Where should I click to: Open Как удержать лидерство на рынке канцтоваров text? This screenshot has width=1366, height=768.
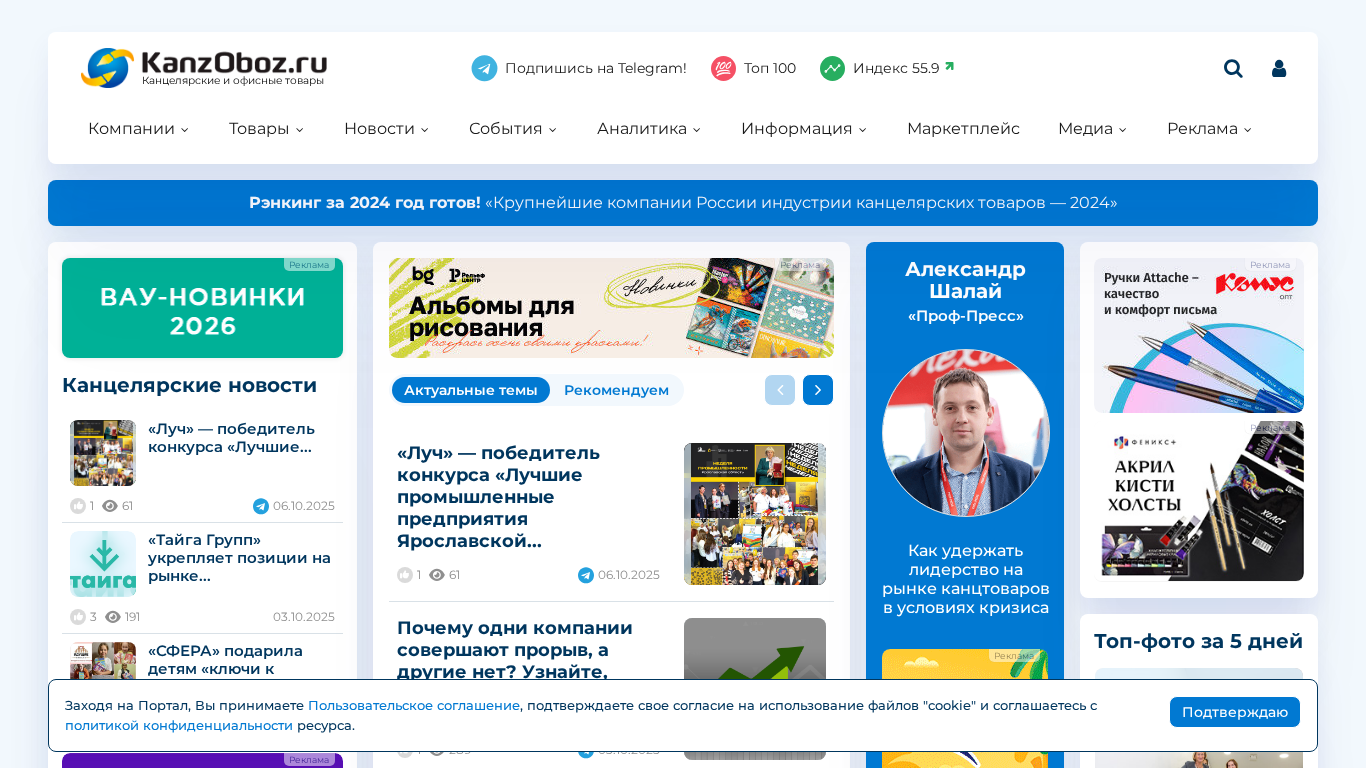point(966,579)
